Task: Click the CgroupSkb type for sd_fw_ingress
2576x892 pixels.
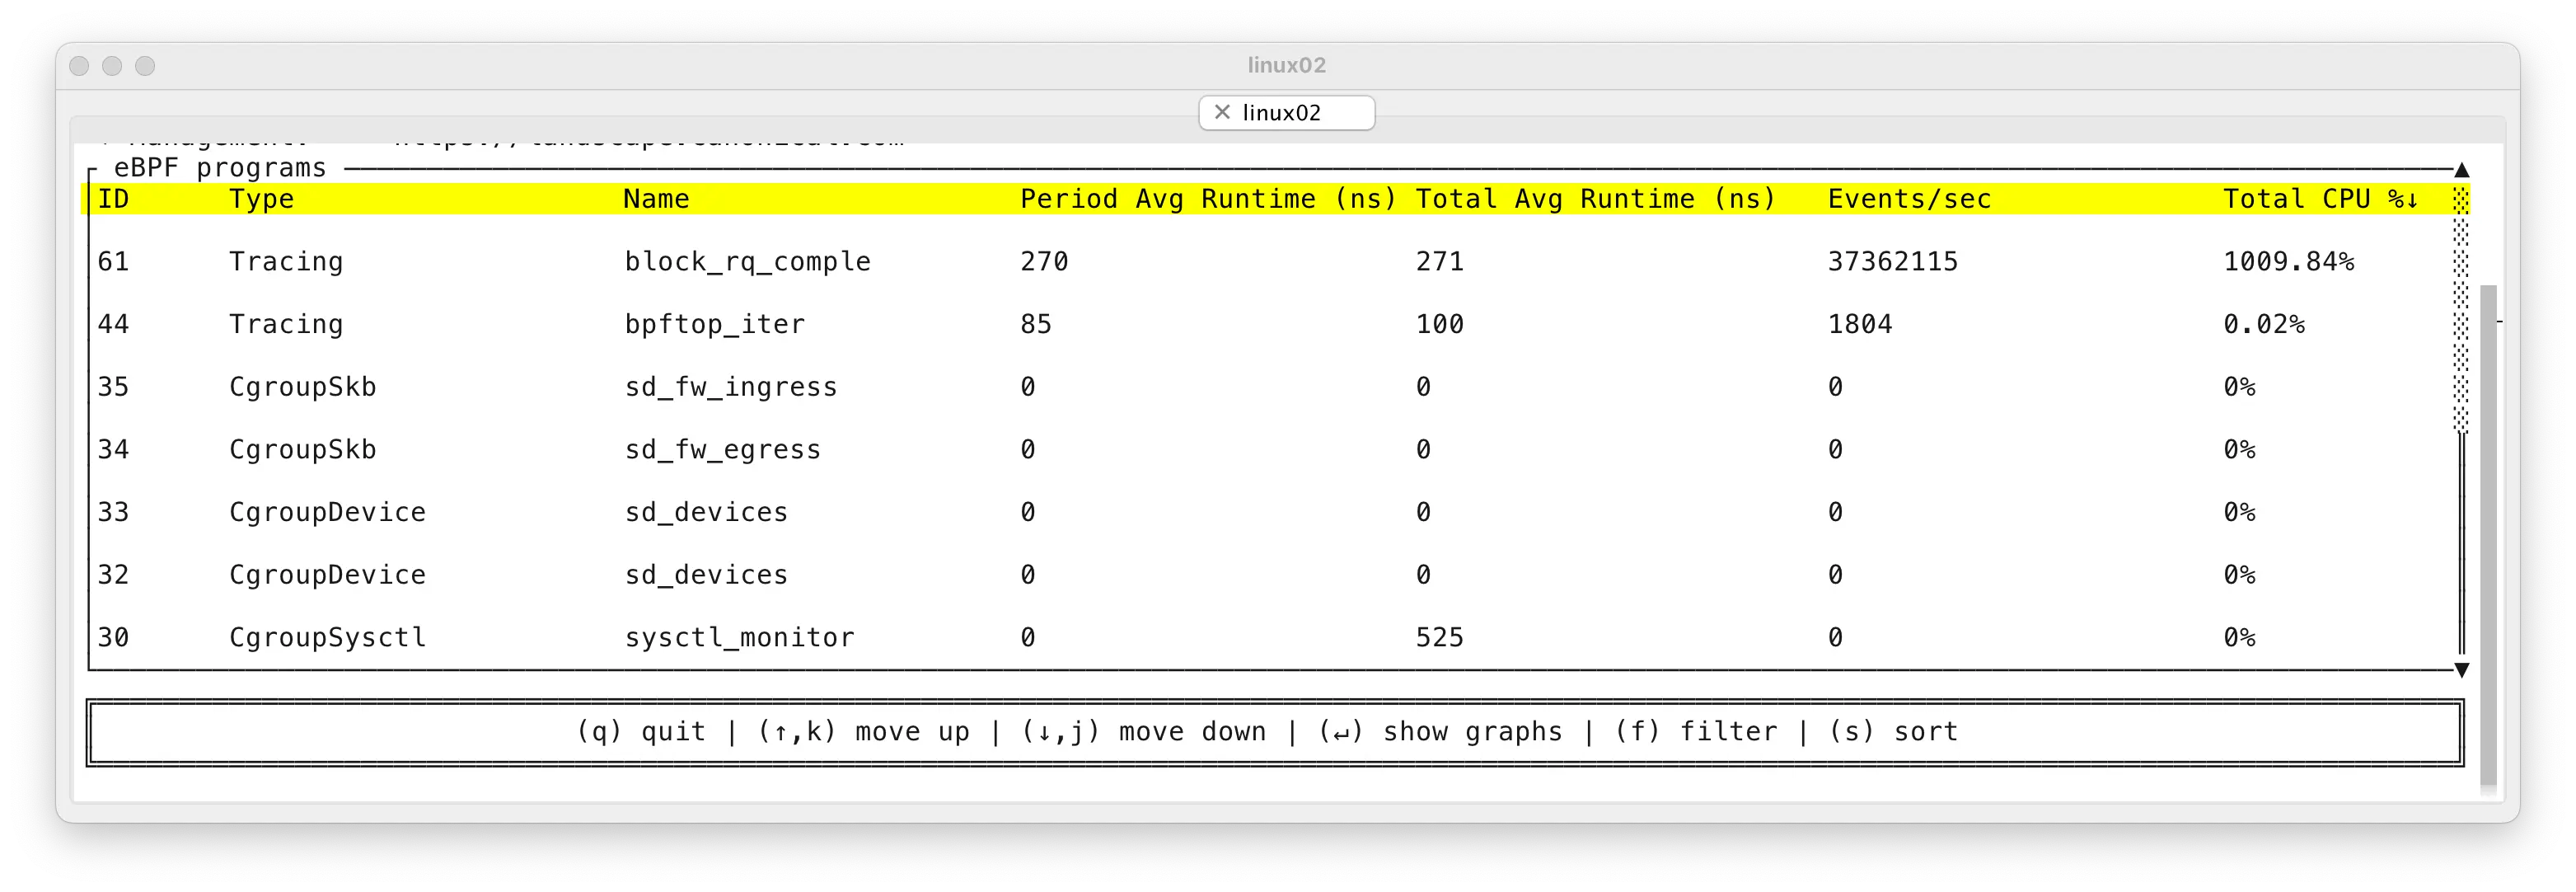Action: 302,387
